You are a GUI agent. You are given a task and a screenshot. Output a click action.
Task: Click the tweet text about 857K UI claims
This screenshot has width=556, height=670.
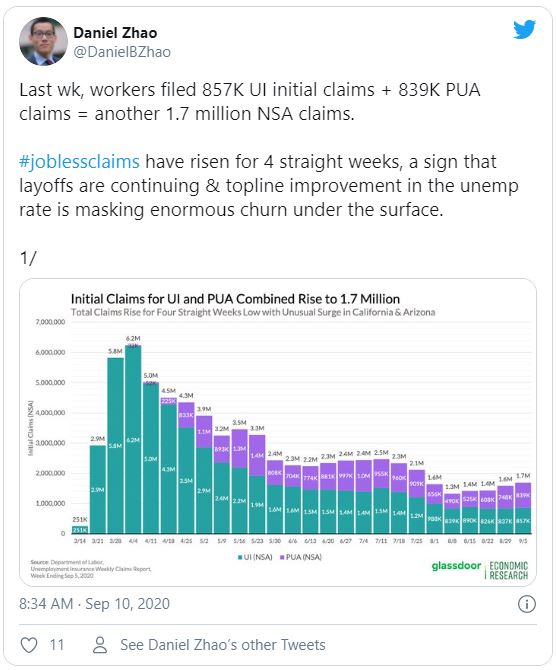[250, 102]
